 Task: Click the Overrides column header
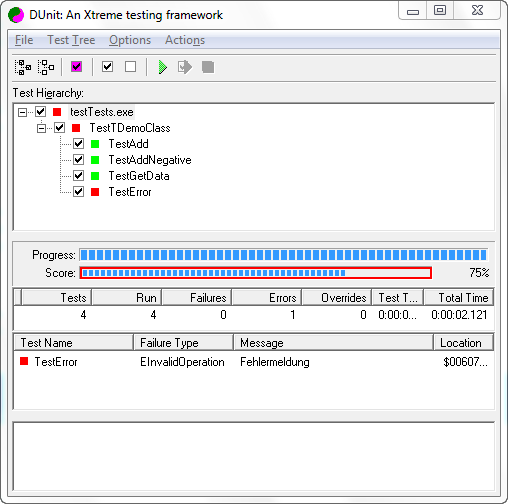point(337,297)
